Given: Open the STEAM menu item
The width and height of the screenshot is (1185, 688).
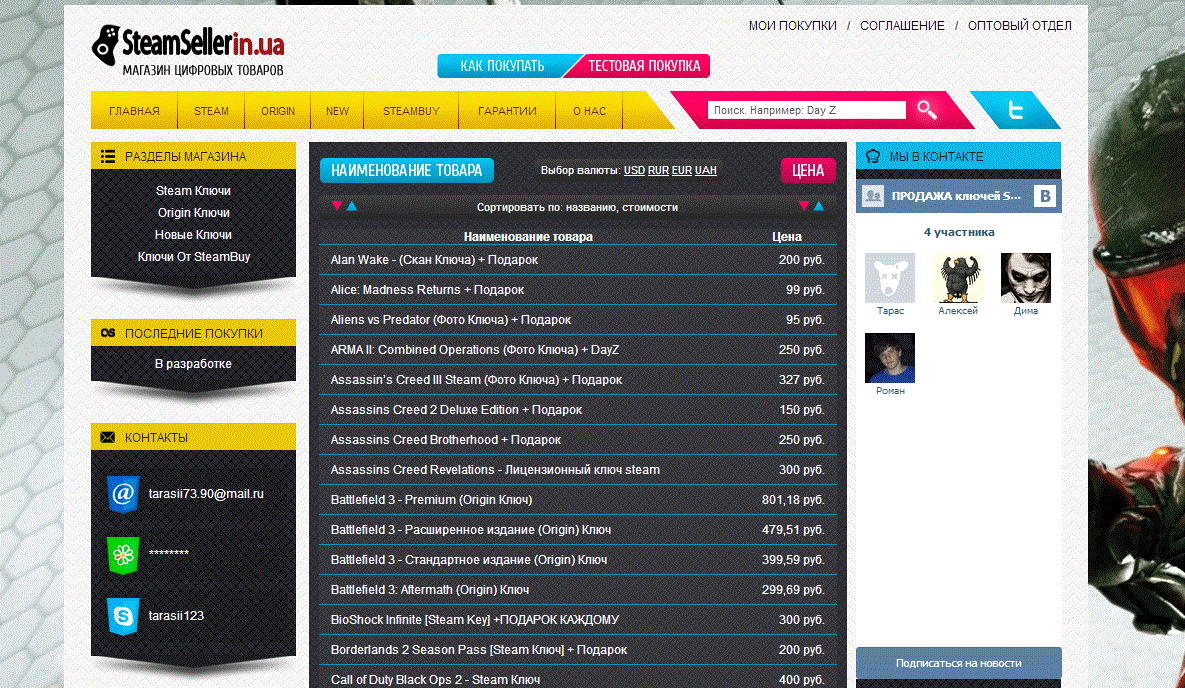Looking at the screenshot, I should pyautogui.click(x=212, y=111).
